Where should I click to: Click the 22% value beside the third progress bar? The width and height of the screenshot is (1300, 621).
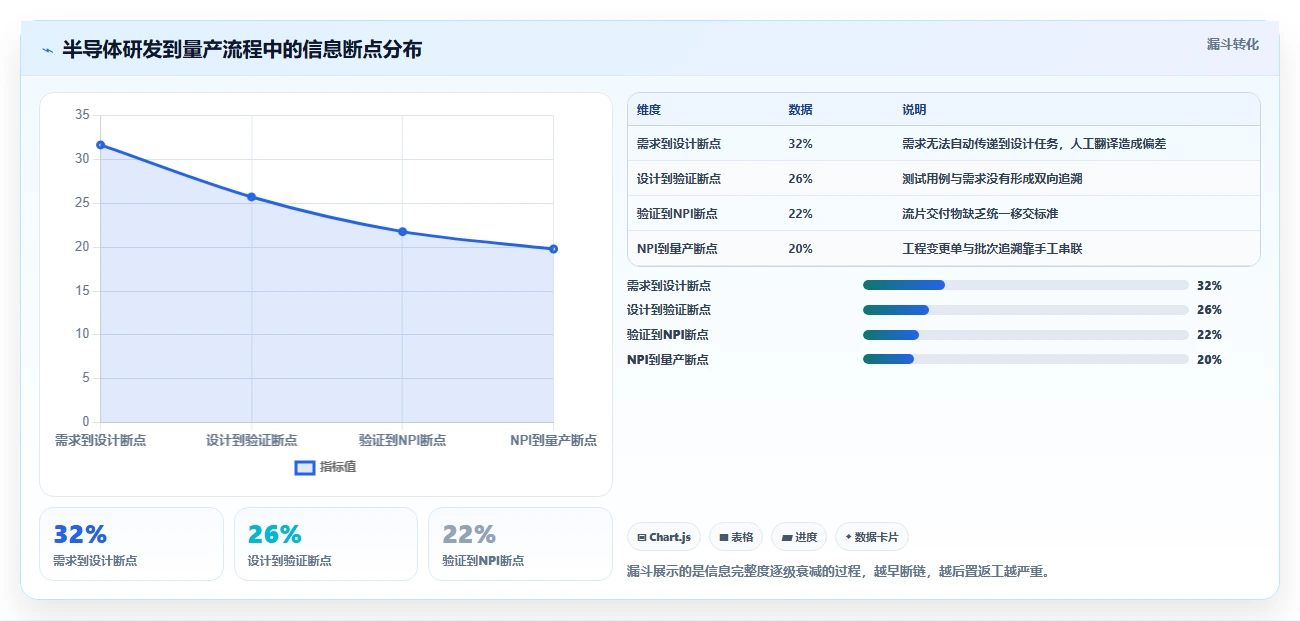pos(1209,335)
